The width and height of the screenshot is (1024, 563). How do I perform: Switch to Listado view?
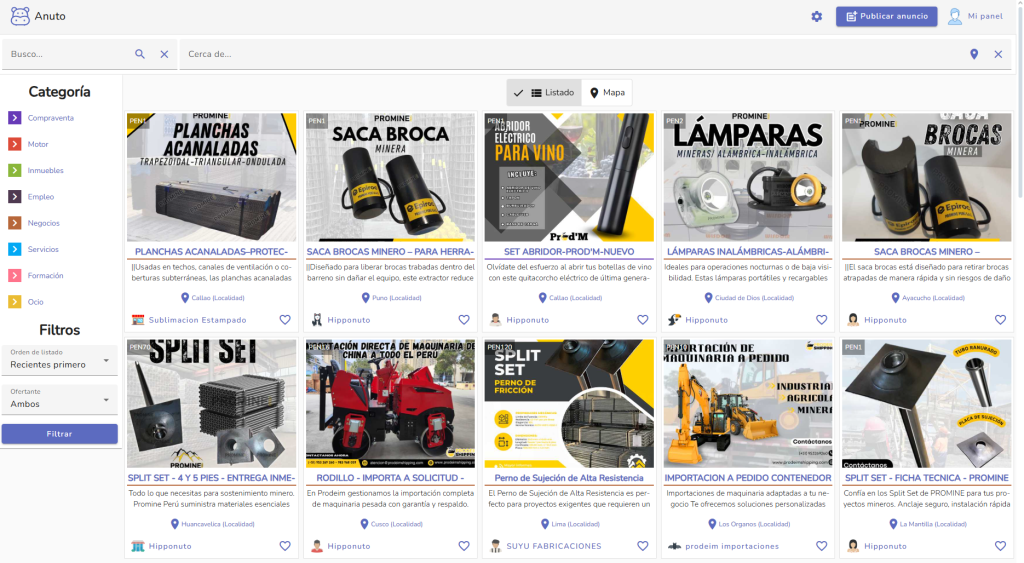point(544,93)
